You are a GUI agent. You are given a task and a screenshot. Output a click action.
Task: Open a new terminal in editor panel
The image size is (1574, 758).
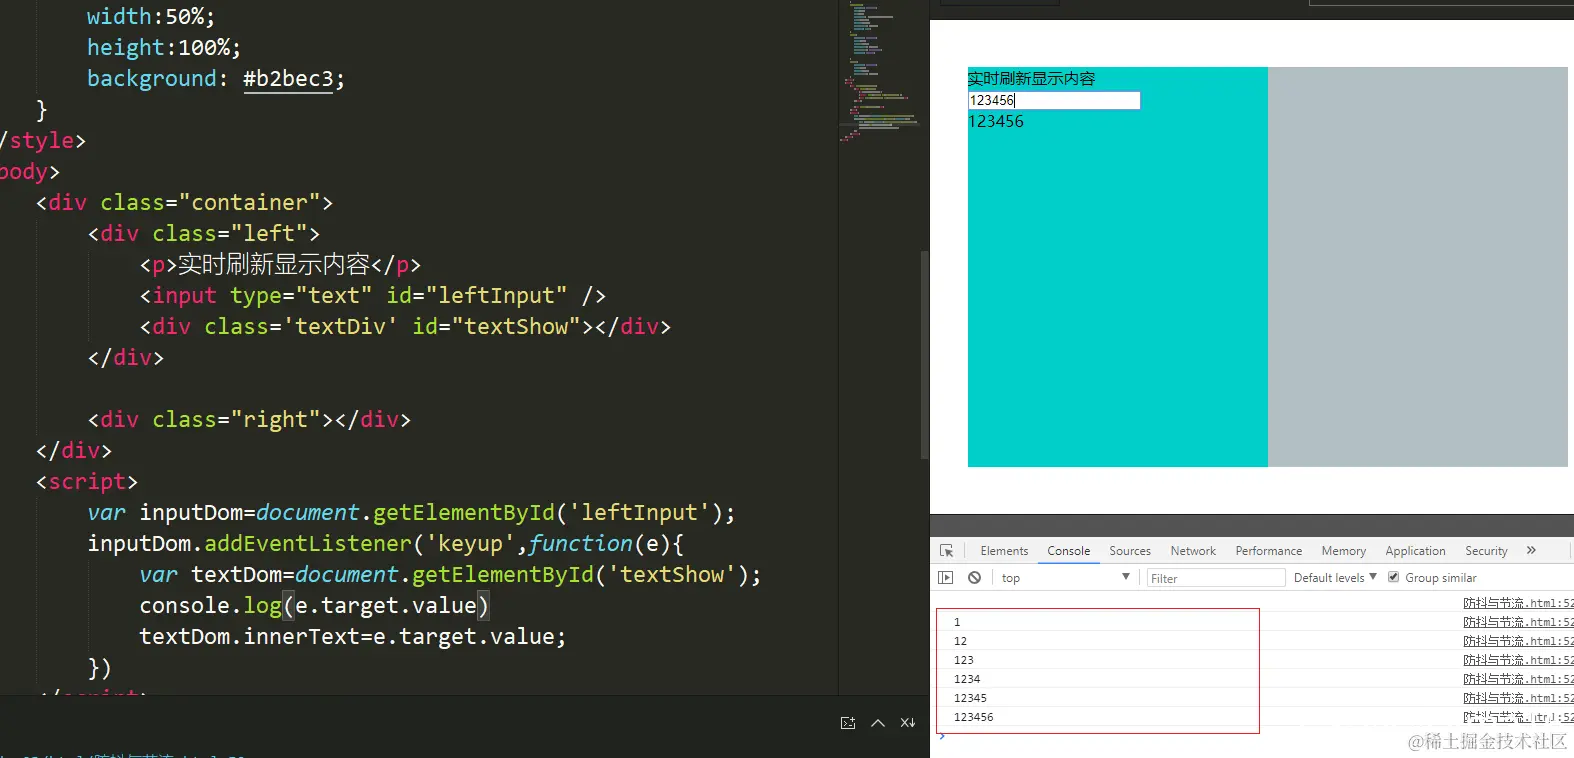click(x=848, y=723)
